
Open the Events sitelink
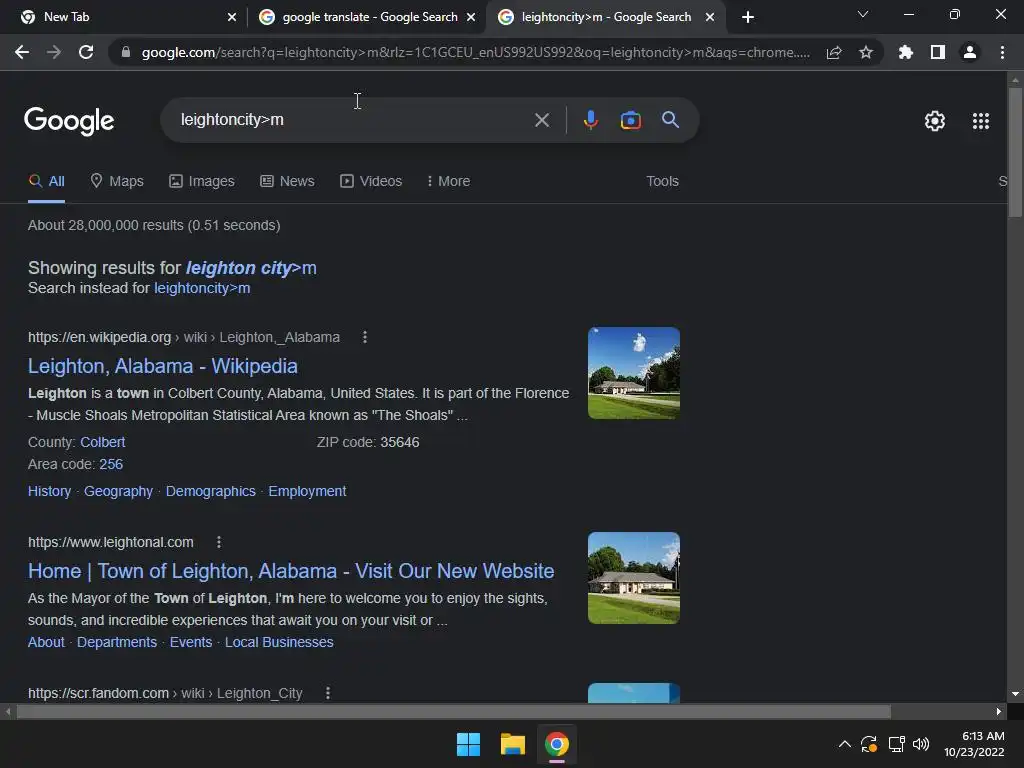click(191, 642)
